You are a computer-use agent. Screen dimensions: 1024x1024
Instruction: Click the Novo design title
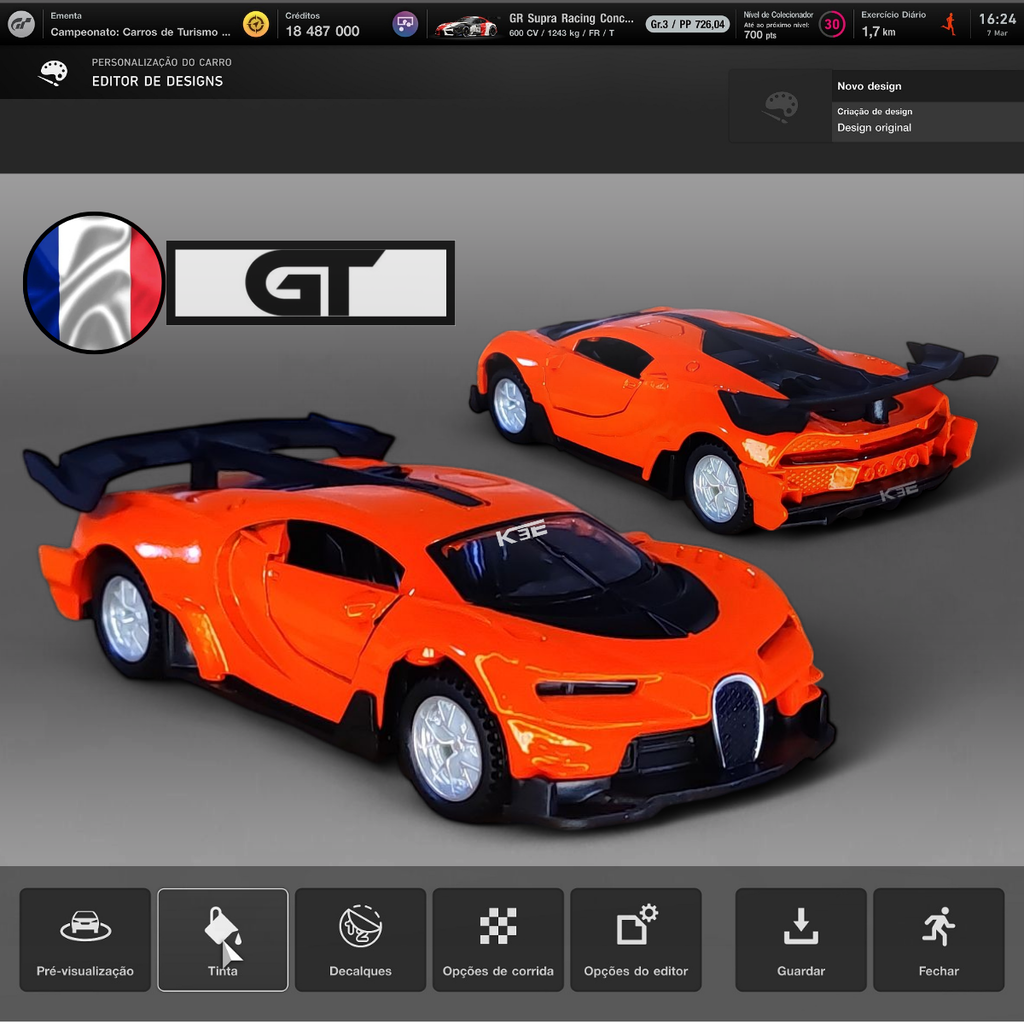click(x=869, y=86)
